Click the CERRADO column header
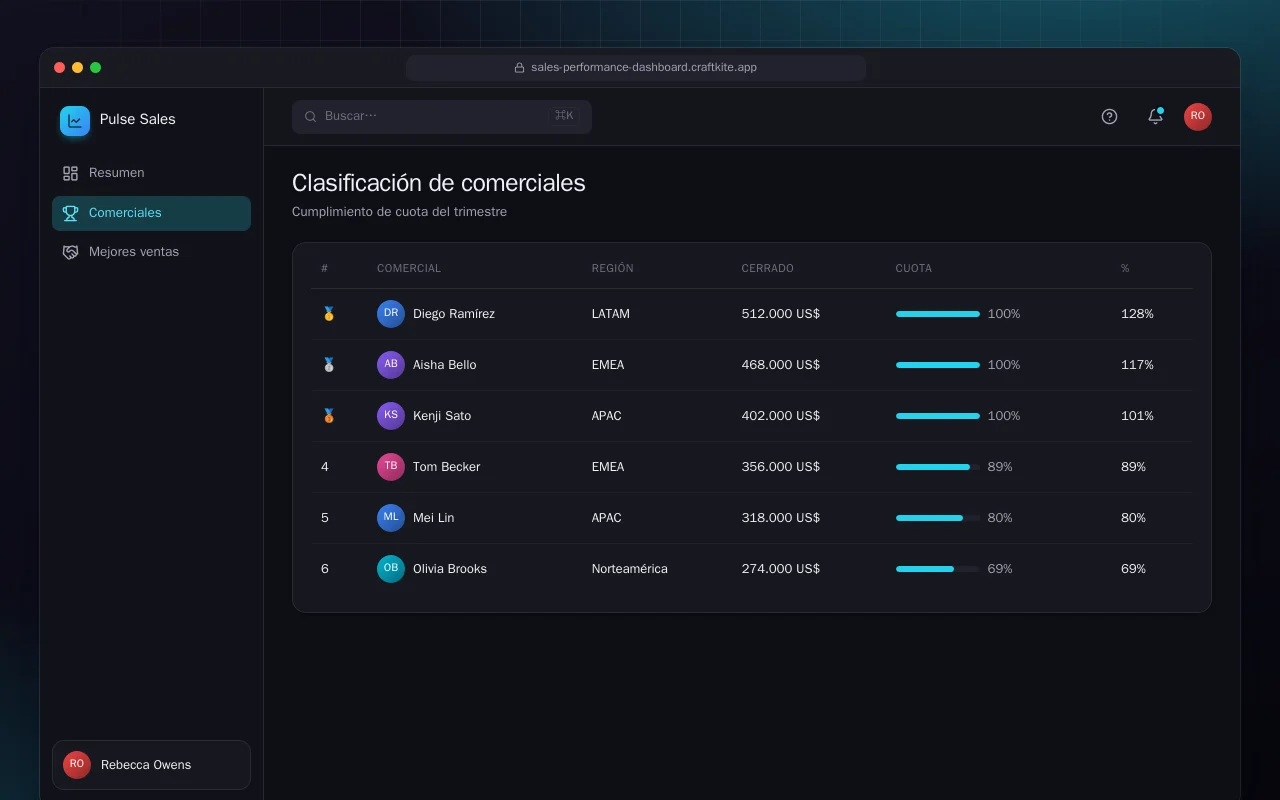This screenshot has width=1280, height=800. pos(768,269)
